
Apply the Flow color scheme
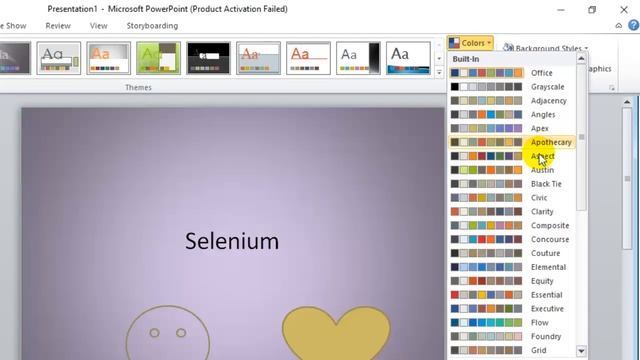[x=513, y=322]
